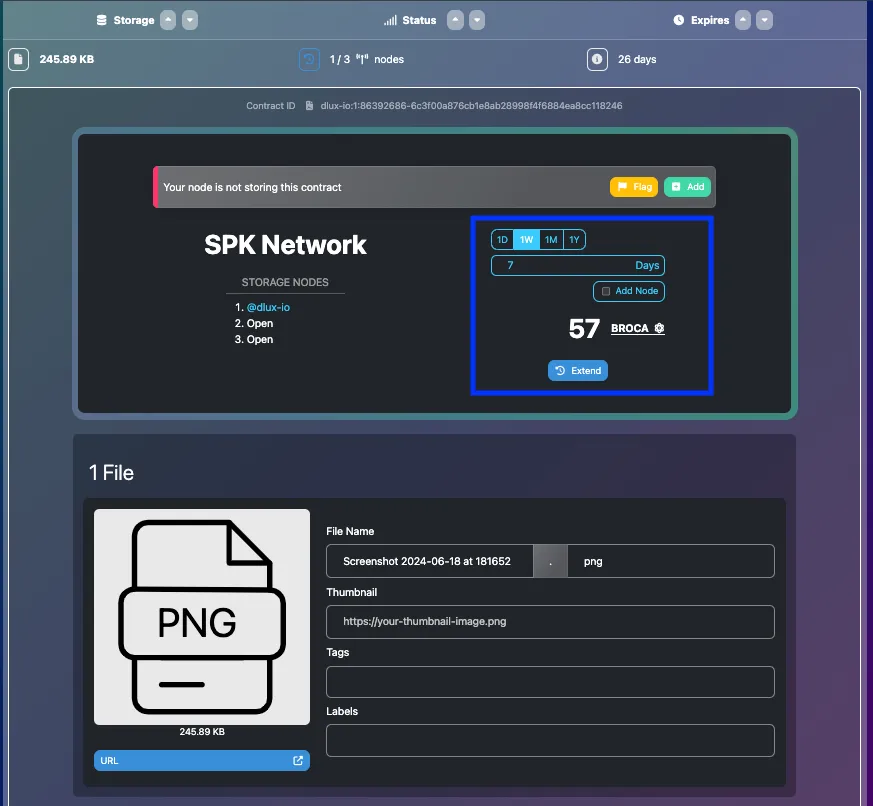Sort Expires column descending
Screen dimensions: 873x806
click(764, 20)
